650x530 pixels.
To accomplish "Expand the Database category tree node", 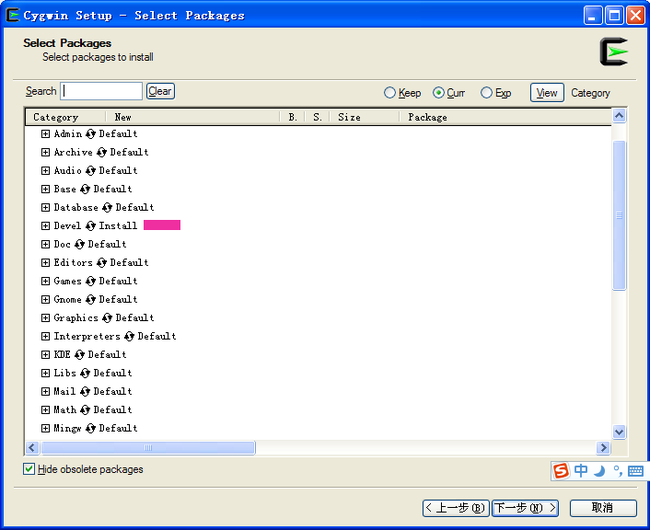I will 46,208.
